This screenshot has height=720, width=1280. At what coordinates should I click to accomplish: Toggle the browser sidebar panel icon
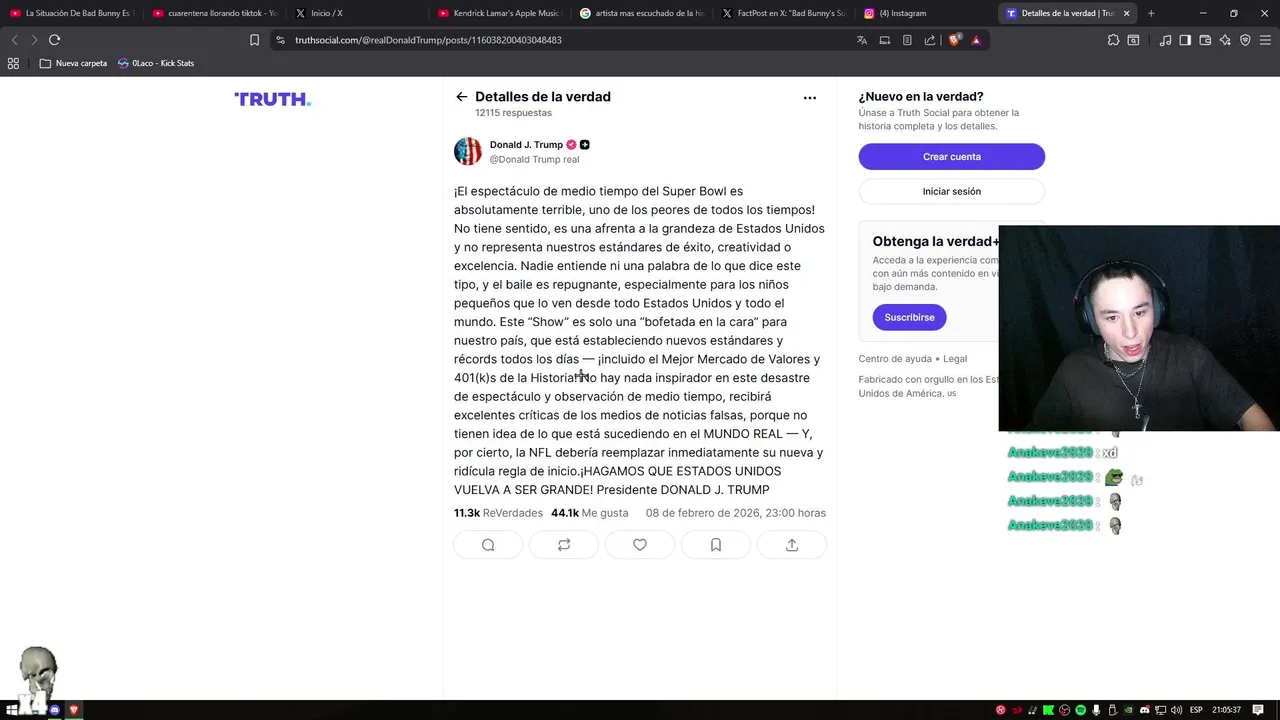click(x=1185, y=40)
